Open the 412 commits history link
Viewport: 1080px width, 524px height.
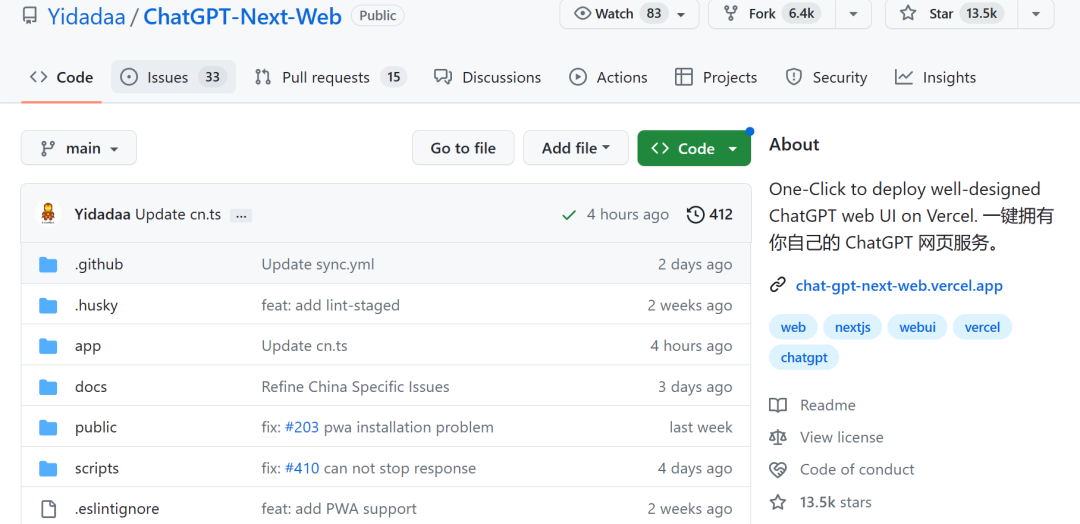(709, 215)
